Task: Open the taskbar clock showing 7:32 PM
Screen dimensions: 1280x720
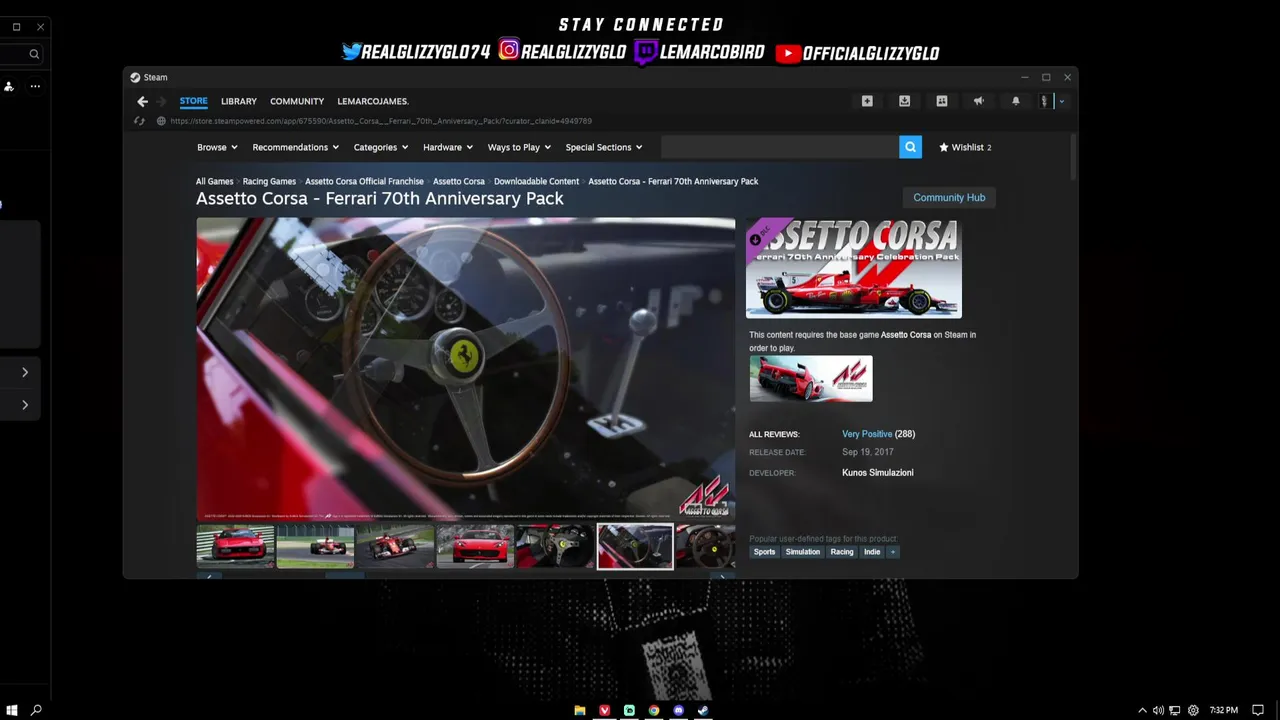Action: [x=1223, y=710]
